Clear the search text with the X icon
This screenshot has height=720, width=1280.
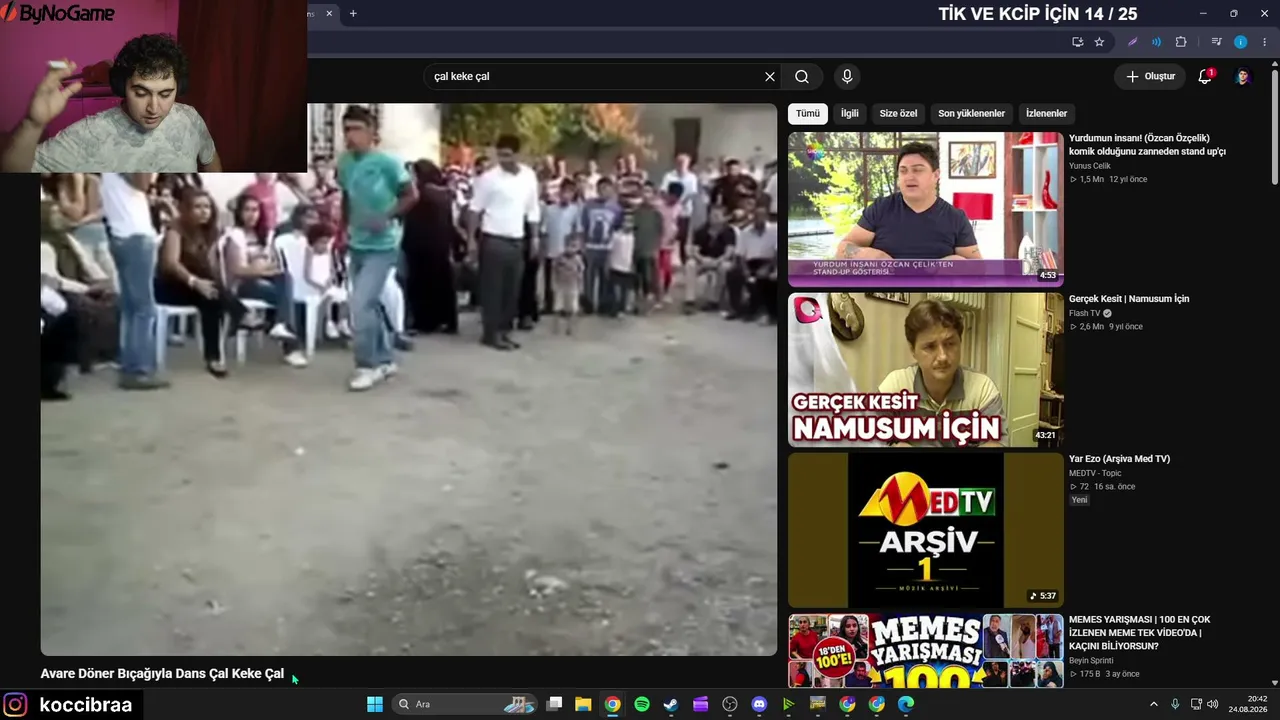coord(770,76)
